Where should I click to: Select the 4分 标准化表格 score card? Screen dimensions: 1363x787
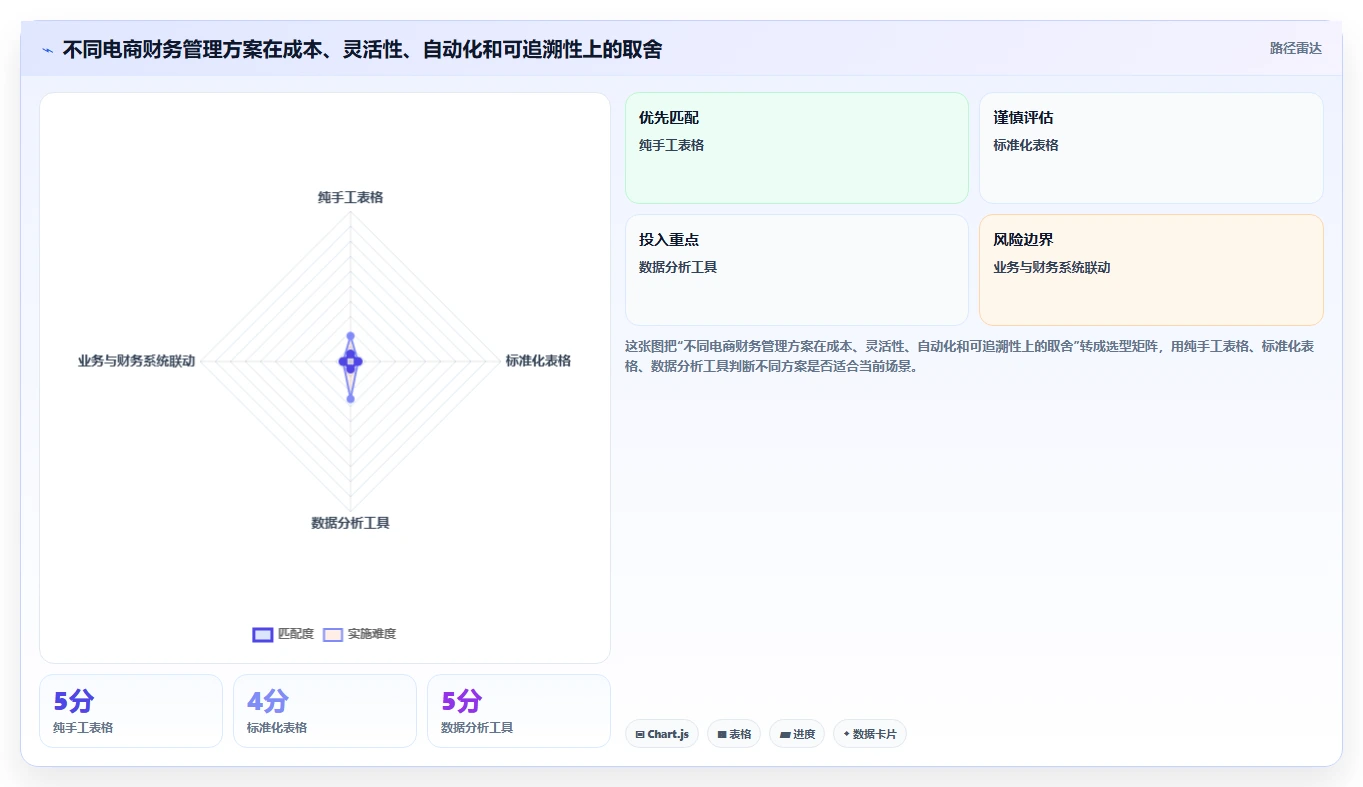tap(325, 711)
